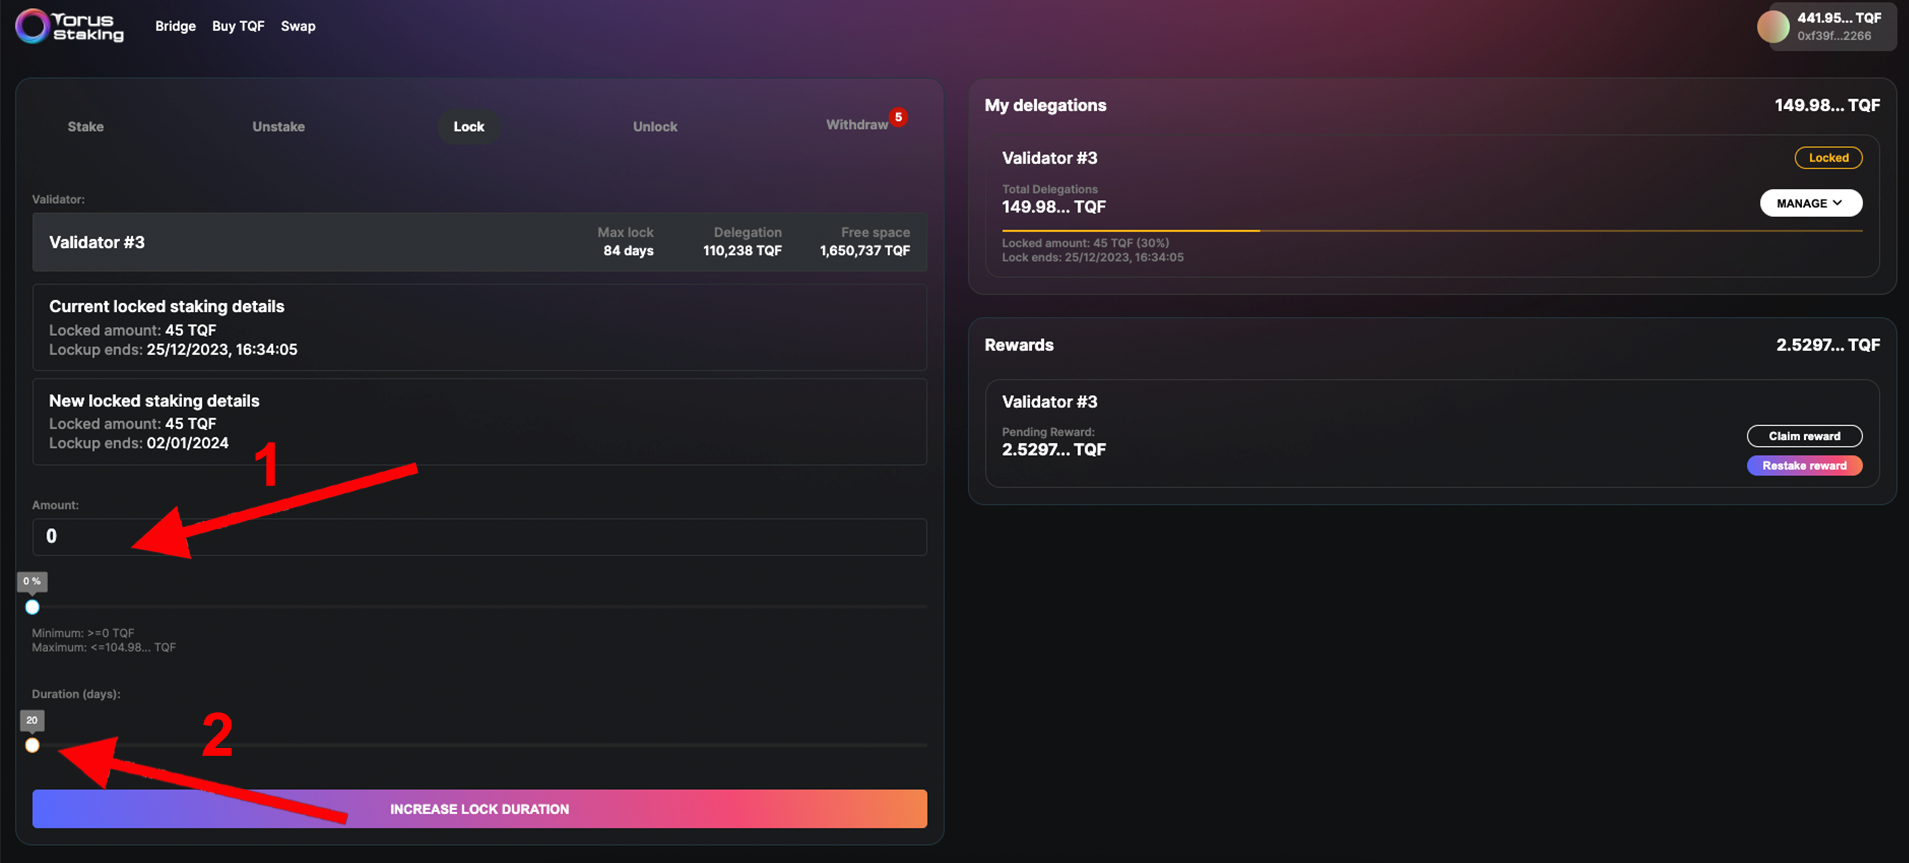Click '25/12/2023, 16:34:05' in current details
1909x863 pixels.
pyautogui.click(x=222, y=350)
